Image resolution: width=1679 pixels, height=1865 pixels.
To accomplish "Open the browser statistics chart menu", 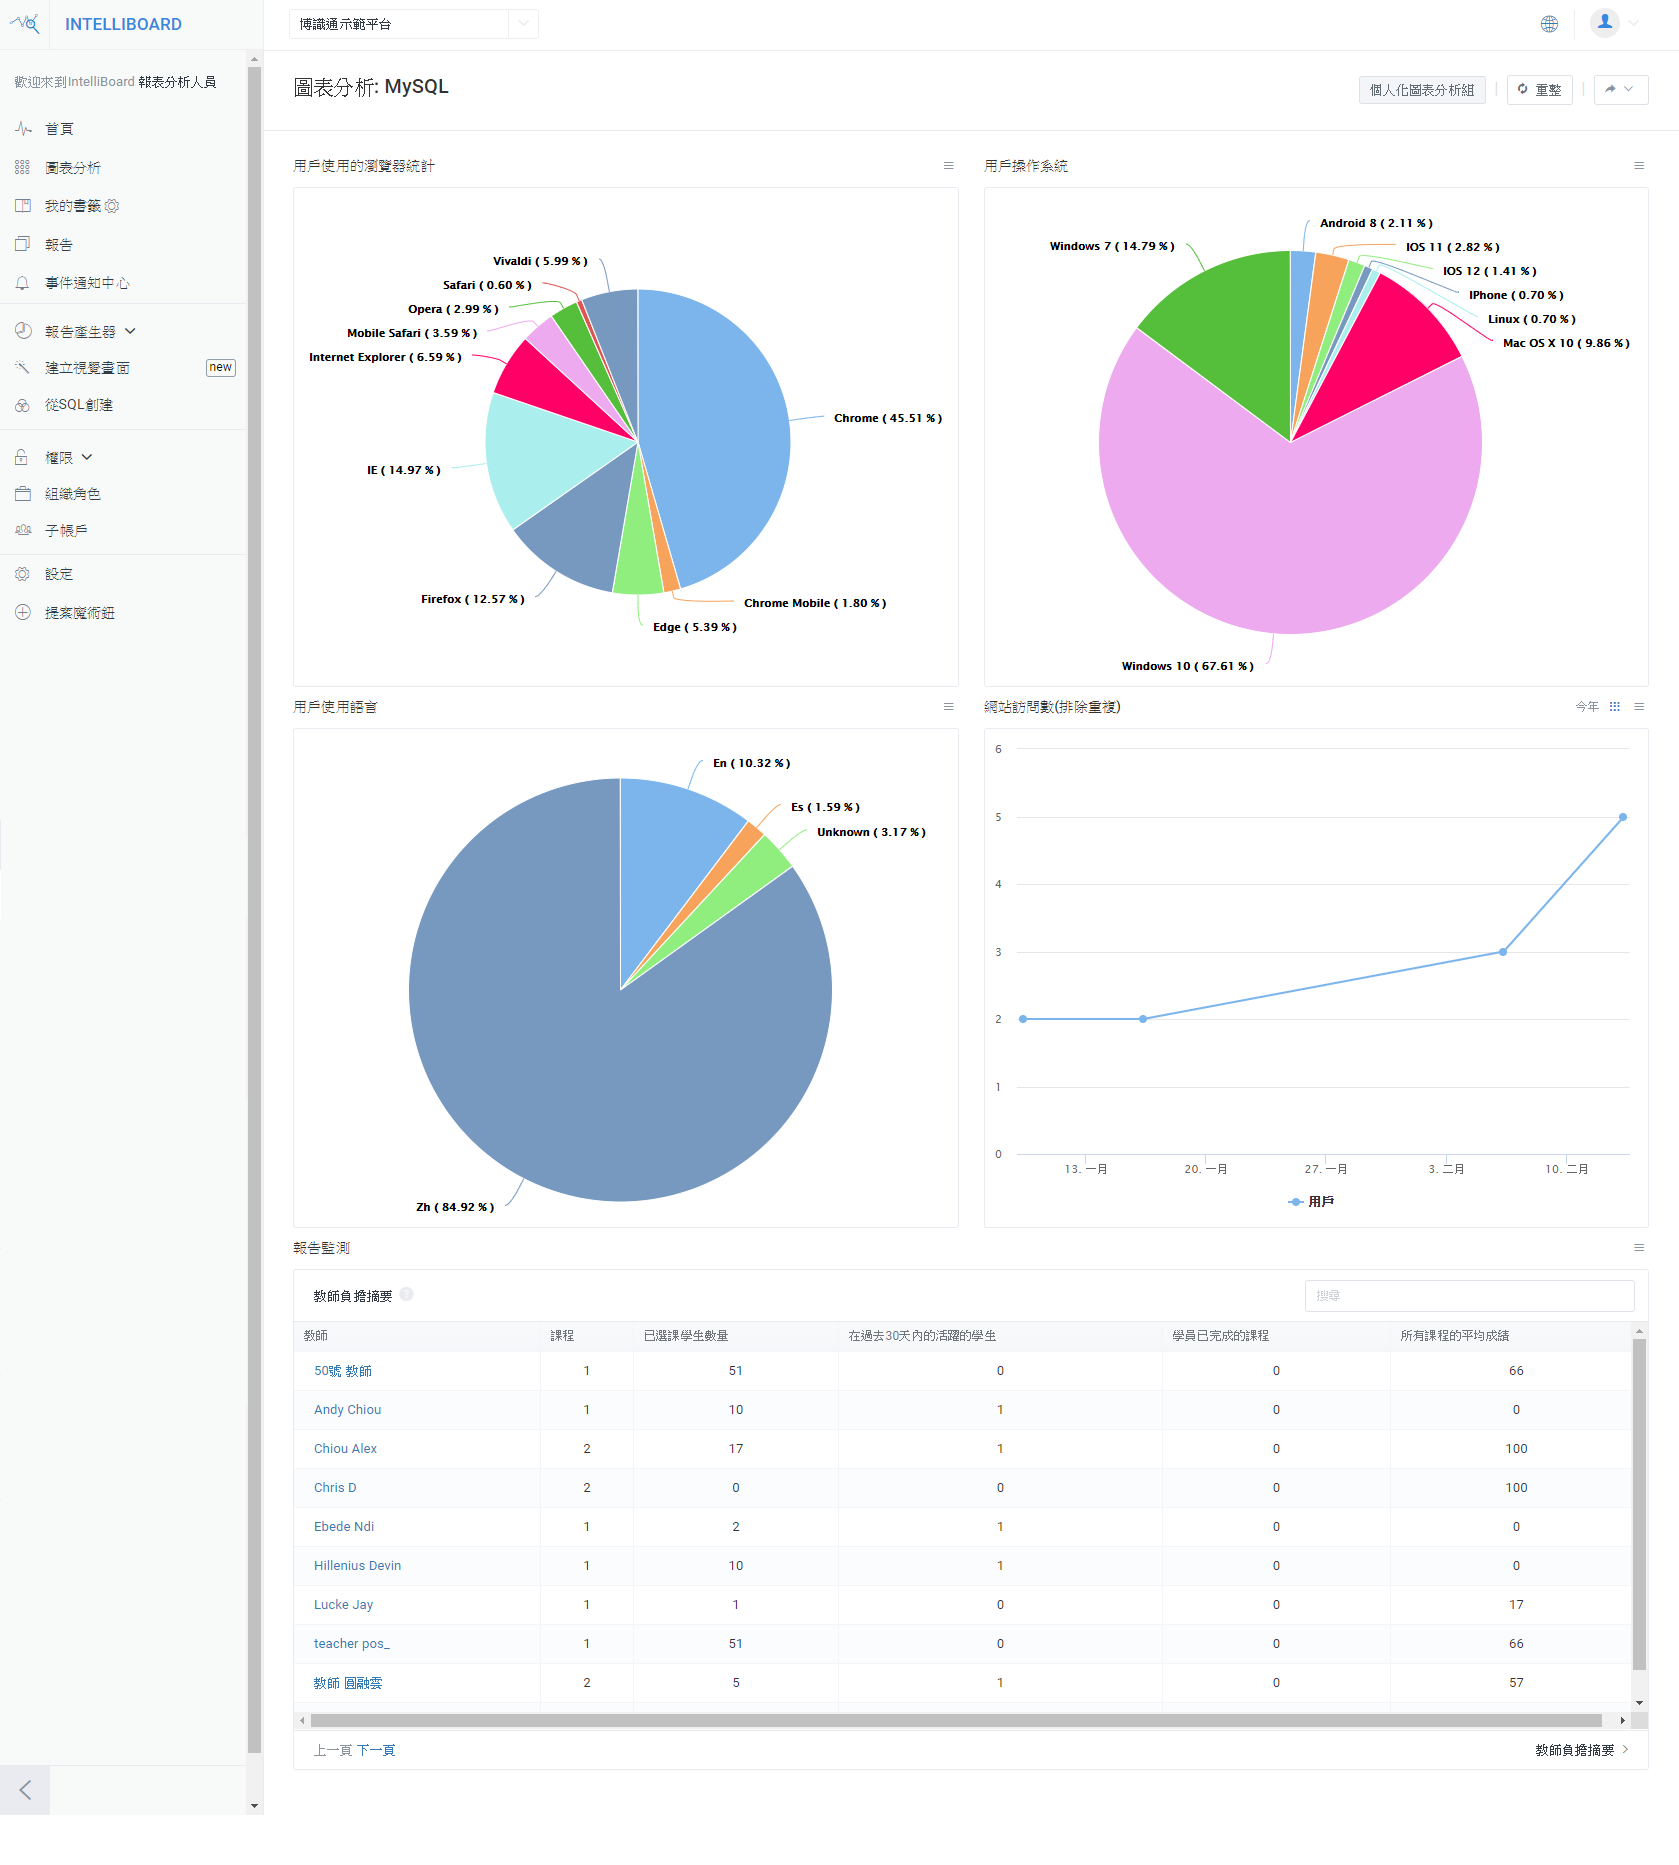I will (947, 165).
